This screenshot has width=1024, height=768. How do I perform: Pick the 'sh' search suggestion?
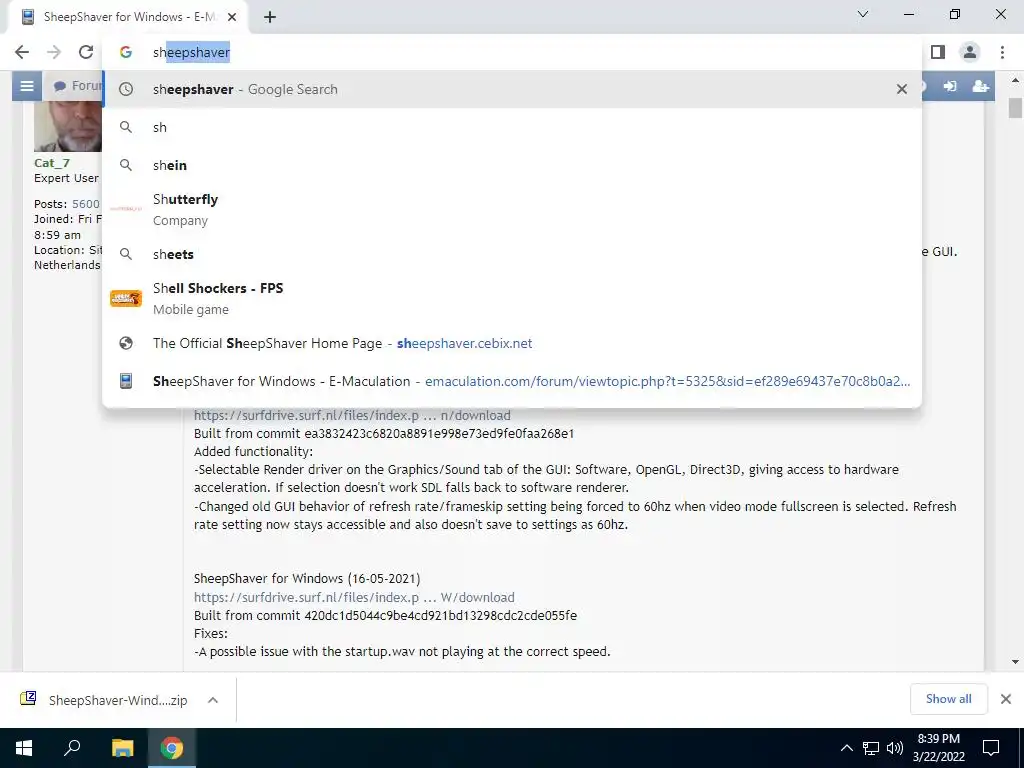coord(513,127)
